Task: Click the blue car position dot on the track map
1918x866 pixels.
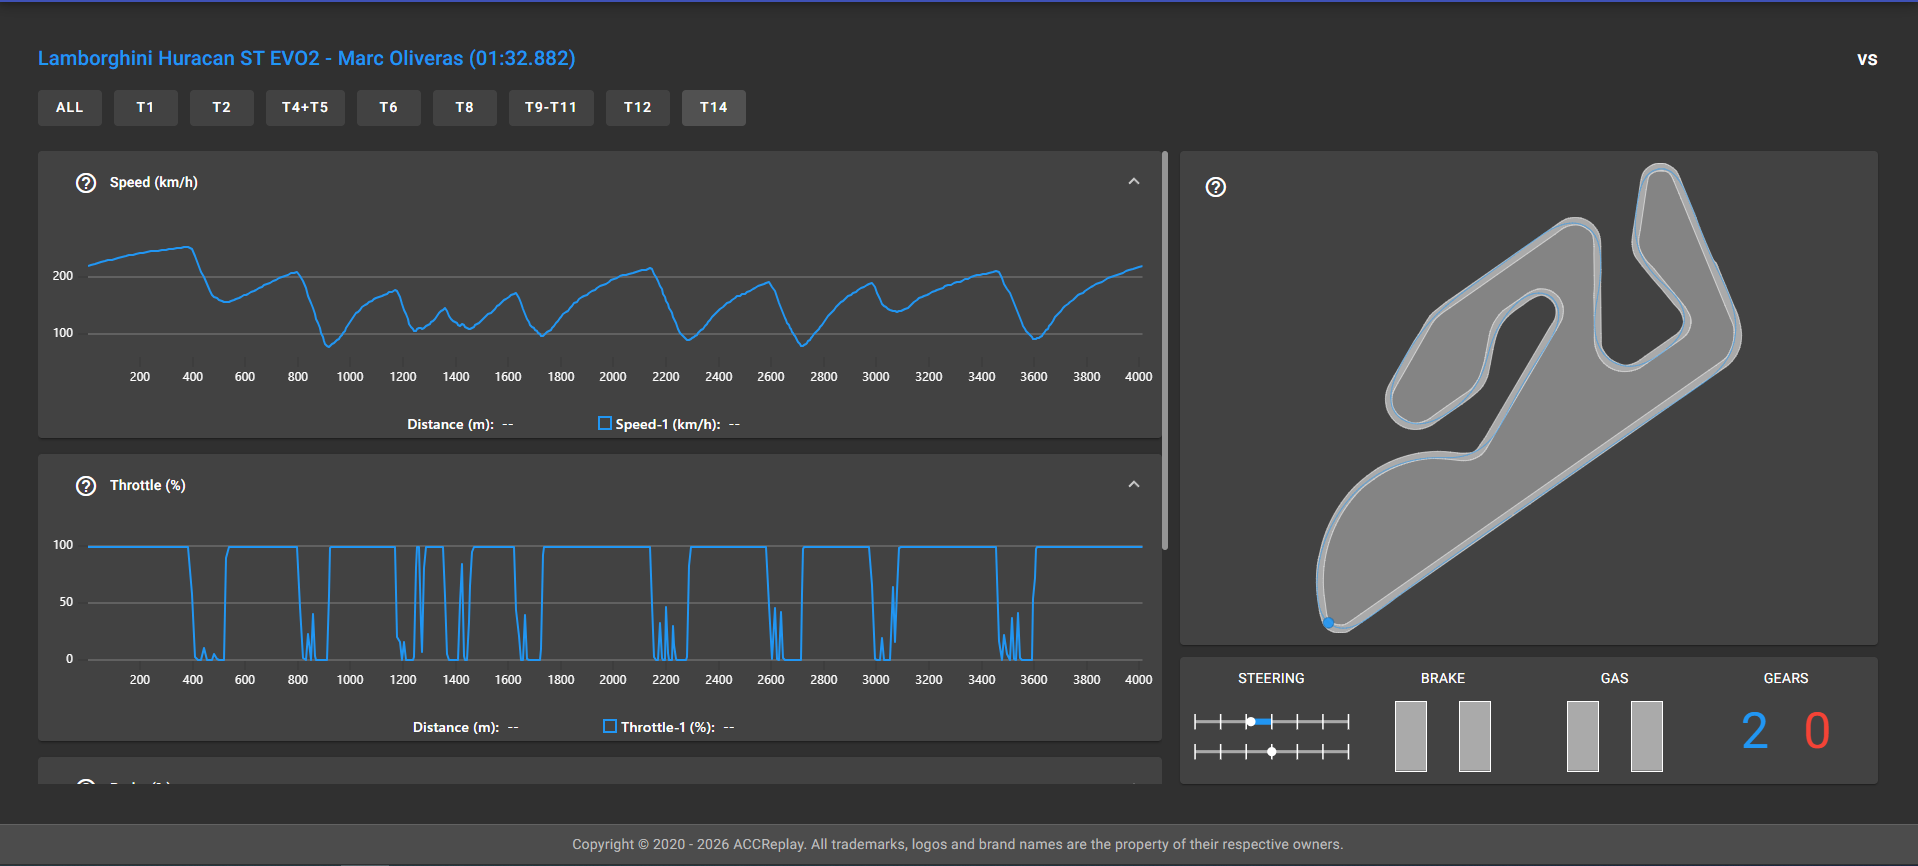Action: tap(1329, 622)
